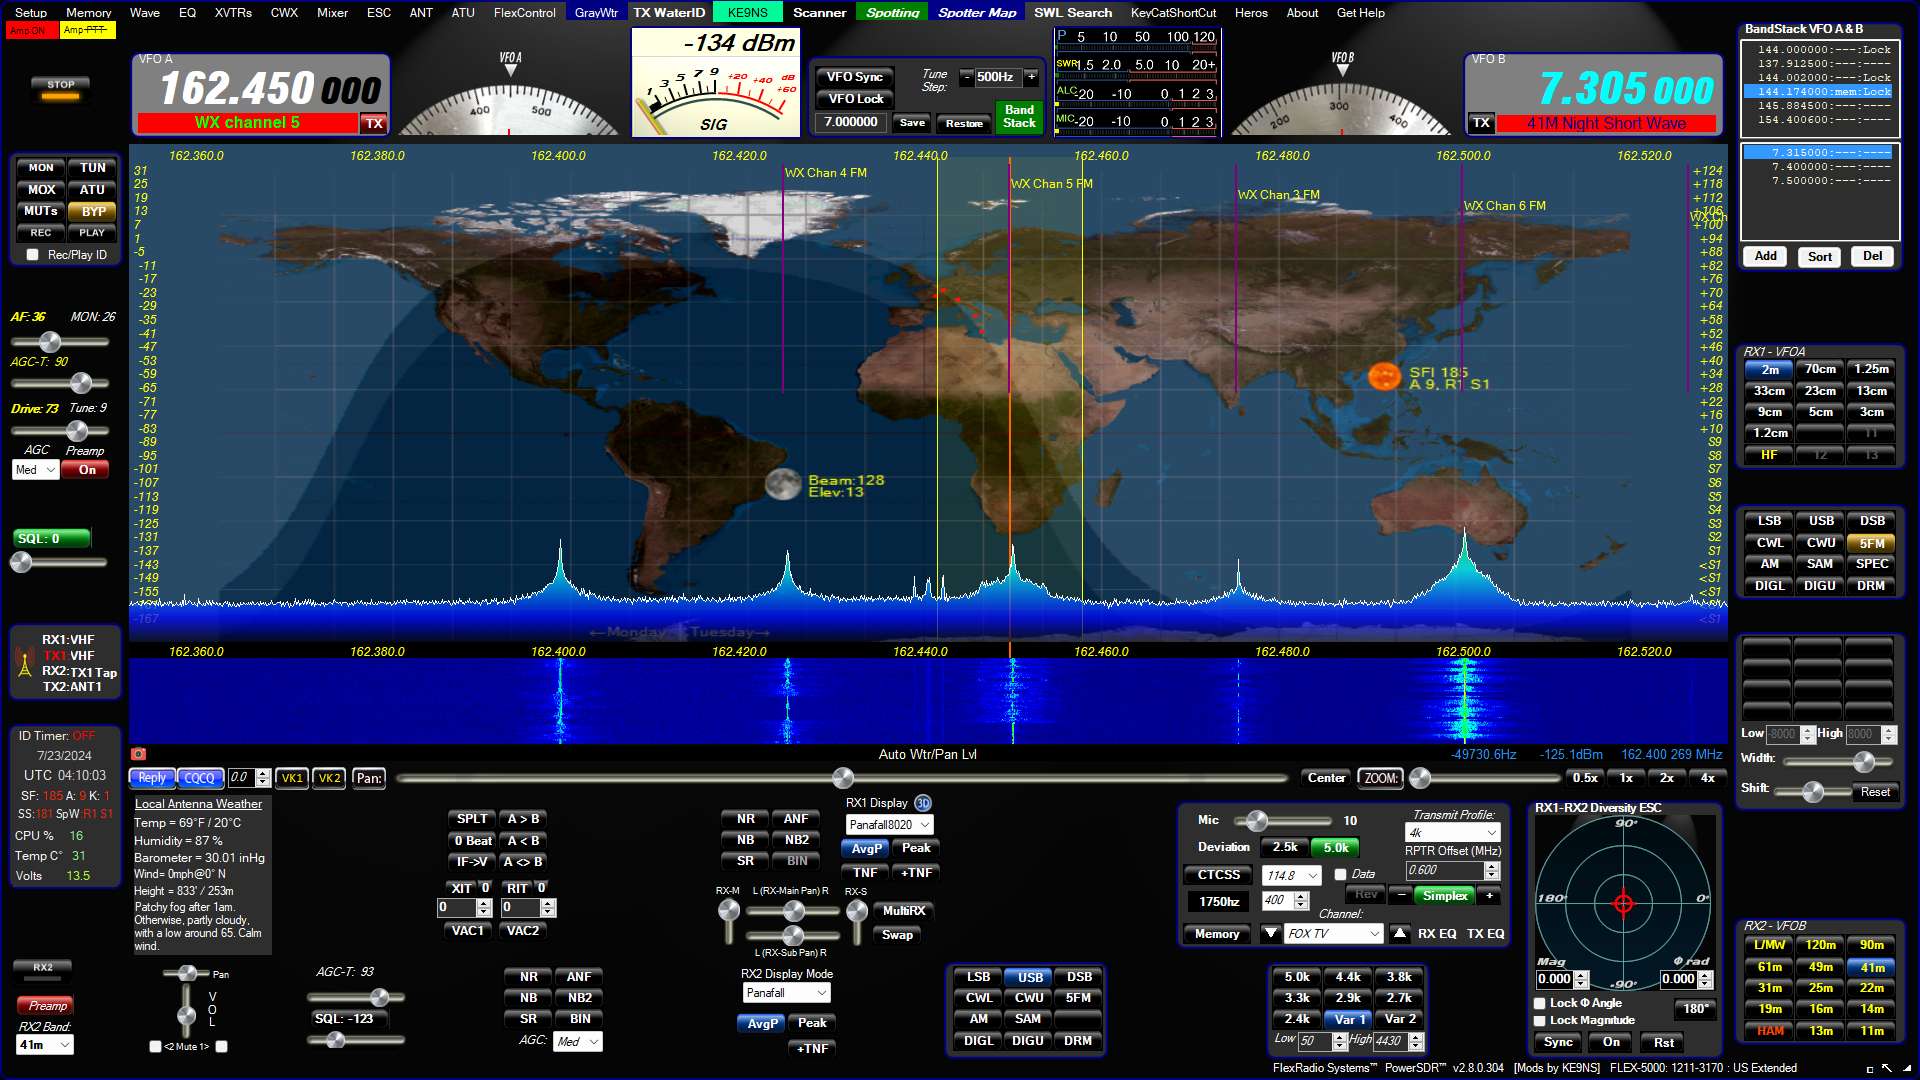Toggle the 3D display round icon
Image resolution: width=1920 pixels, height=1080 pixels.
click(922, 803)
